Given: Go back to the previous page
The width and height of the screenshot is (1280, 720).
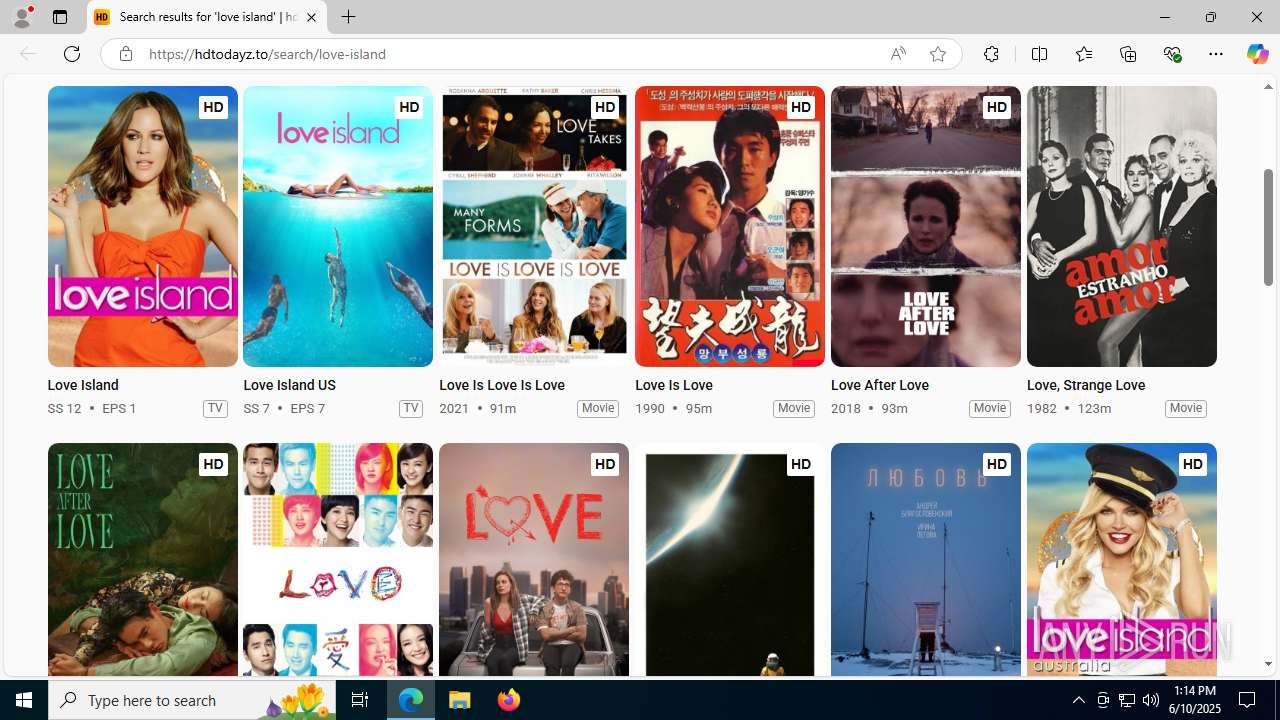Looking at the screenshot, I should pyautogui.click(x=28, y=54).
